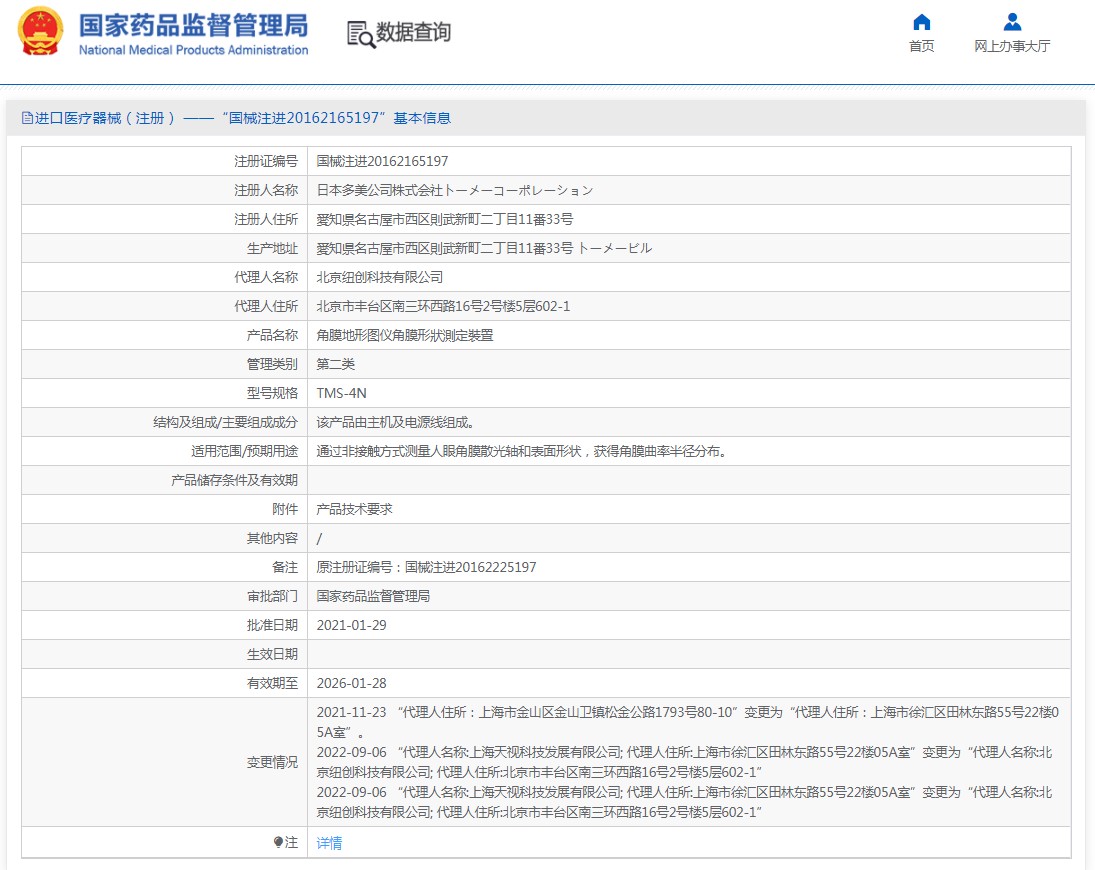Click the 附件 label
The image size is (1095, 870).
[285, 509]
